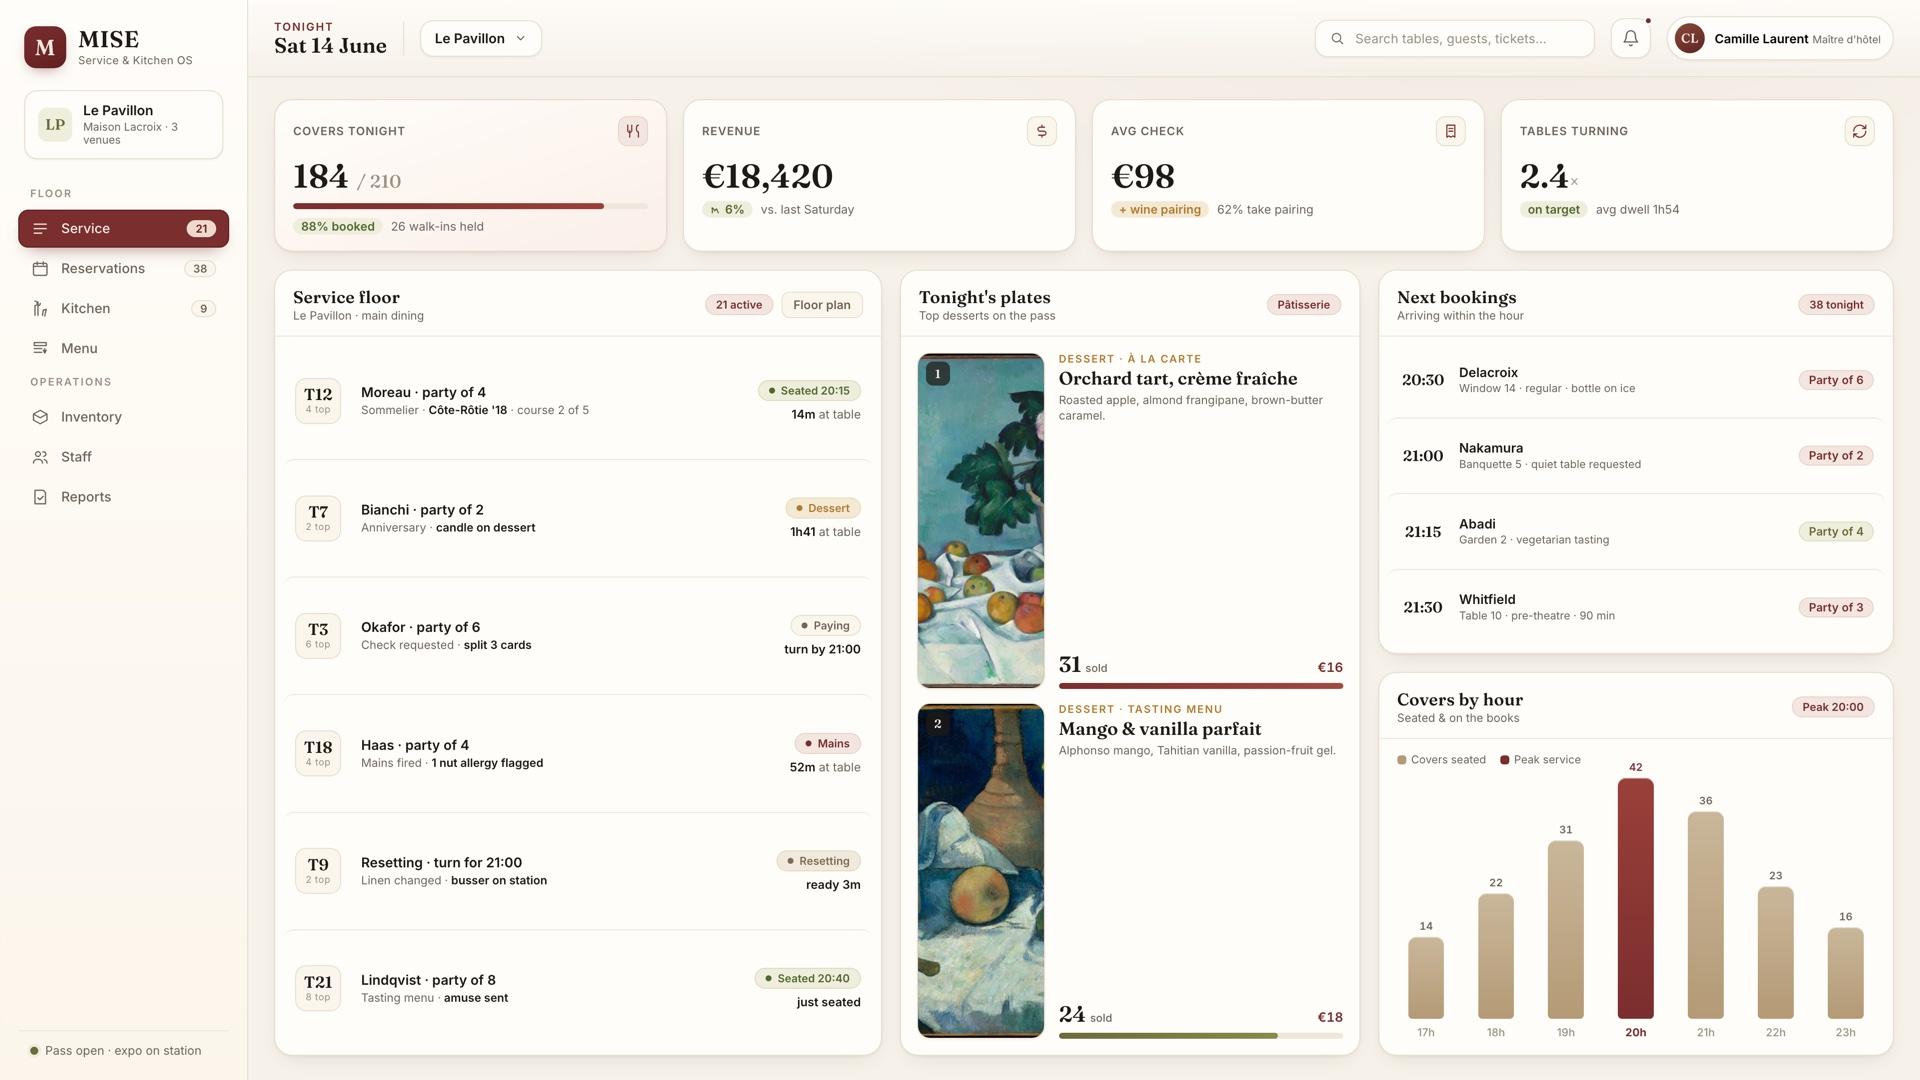Screen dimensions: 1920x1080
Task: Click the T3 table badge
Action: 318,636
